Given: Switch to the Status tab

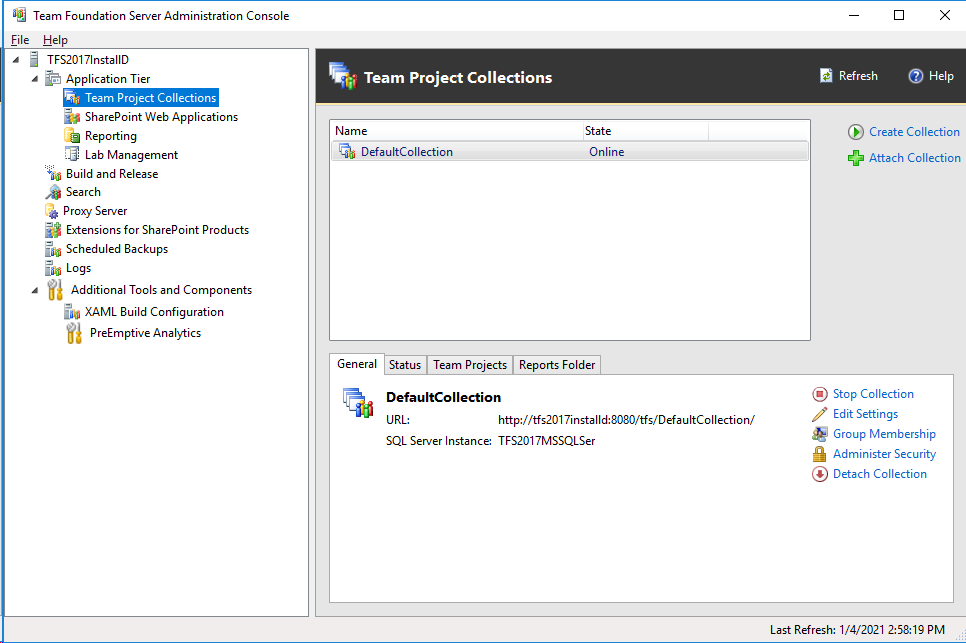Looking at the screenshot, I should pyautogui.click(x=405, y=364).
